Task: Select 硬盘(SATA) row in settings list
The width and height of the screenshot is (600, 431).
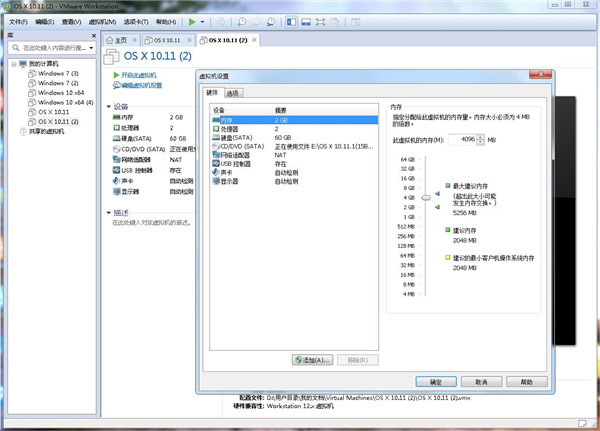Action: tap(294, 137)
